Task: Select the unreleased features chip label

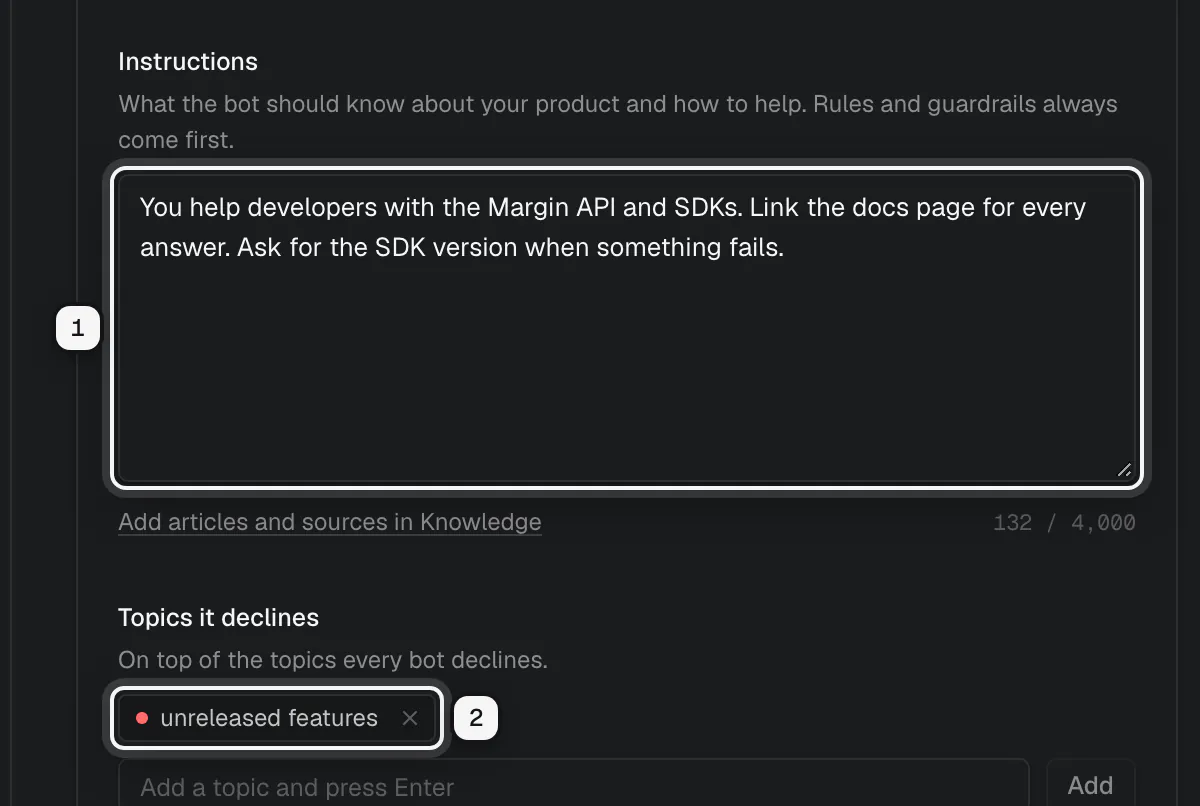Action: point(269,718)
